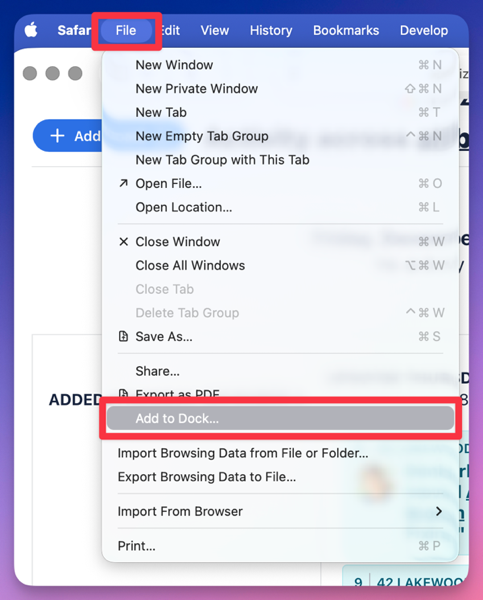Click the ADDED column header text

(75, 400)
